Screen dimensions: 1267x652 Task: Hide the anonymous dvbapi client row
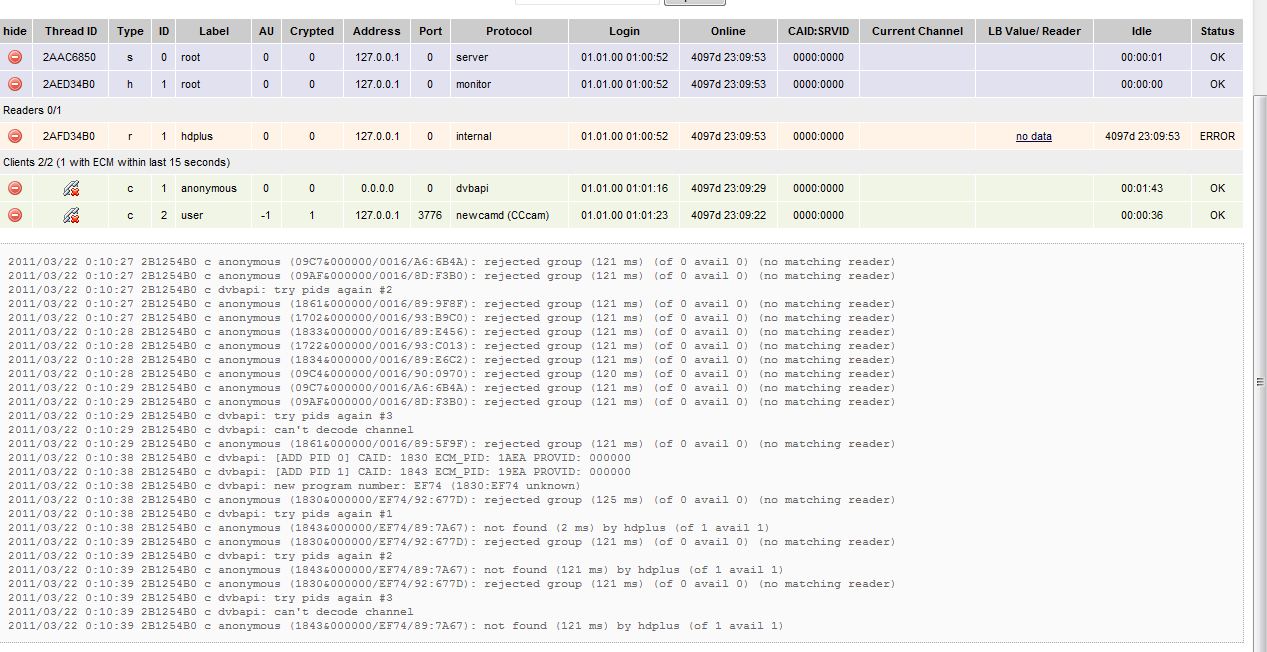point(15,188)
